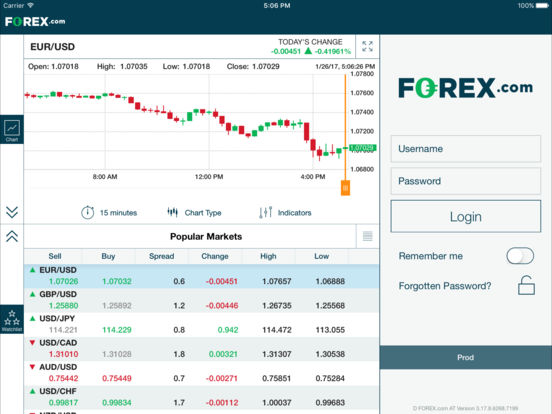Tap the Login button

pyautogui.click(x=465, y=217)
